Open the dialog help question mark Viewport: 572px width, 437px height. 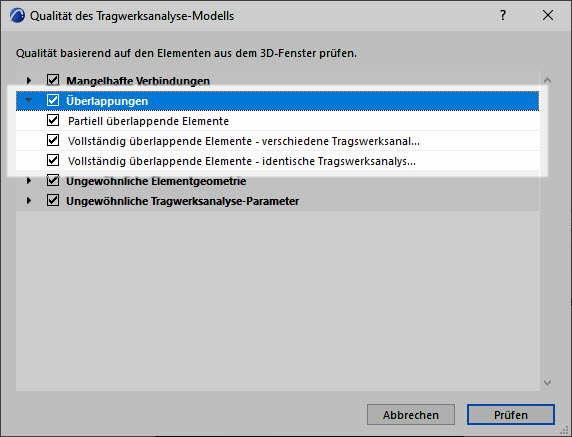(x=503, y=15)
